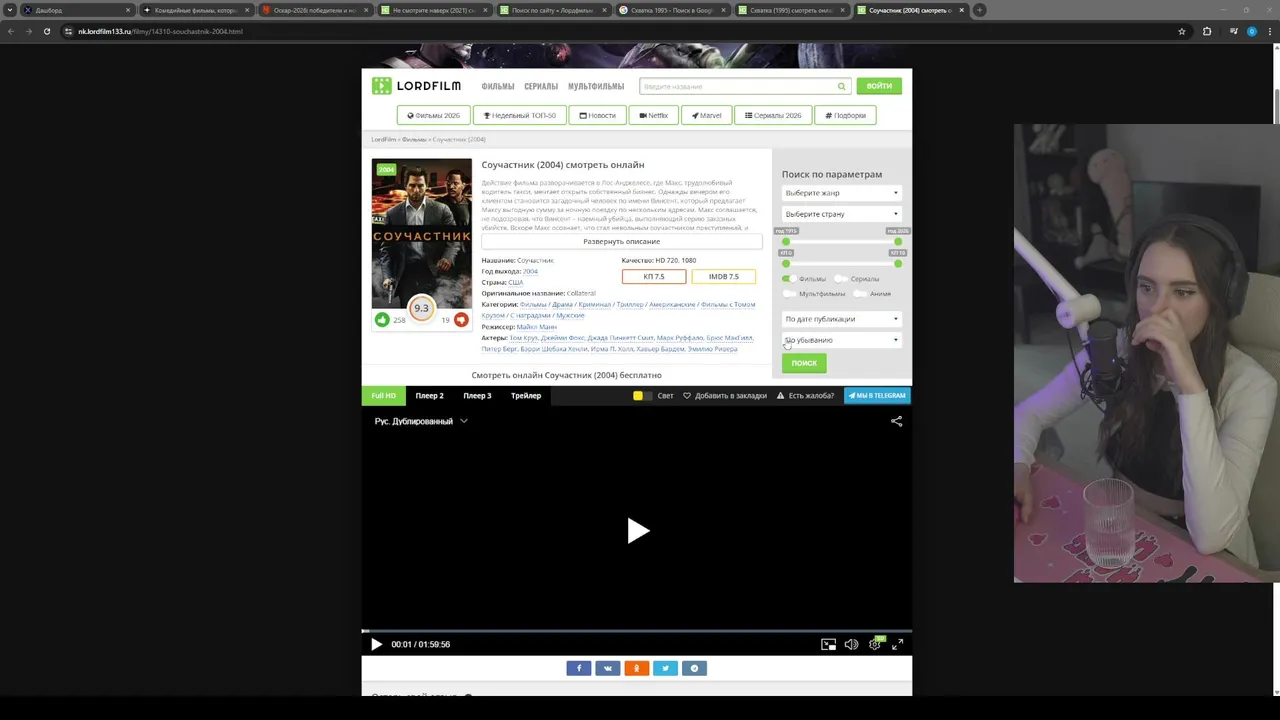1280x720 pixels.
Task: Toggle the Фильмы filter switch
Action: click(x=789, y=279)
